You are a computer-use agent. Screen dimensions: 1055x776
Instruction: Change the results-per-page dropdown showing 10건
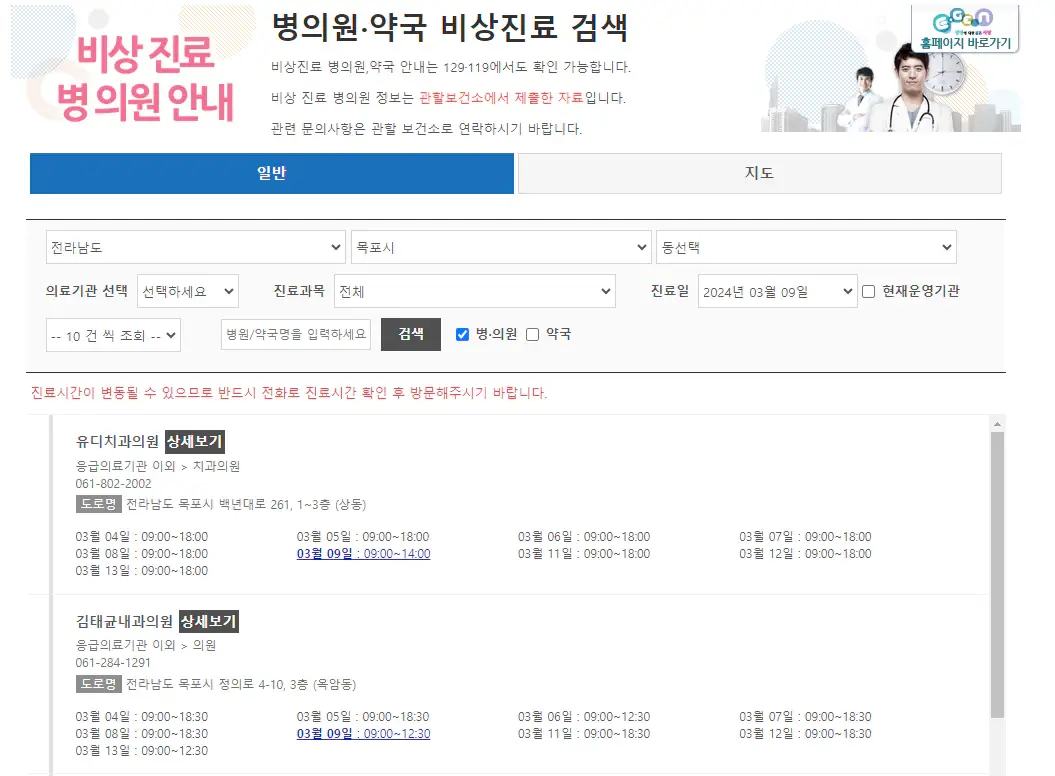tap(113, 334)
